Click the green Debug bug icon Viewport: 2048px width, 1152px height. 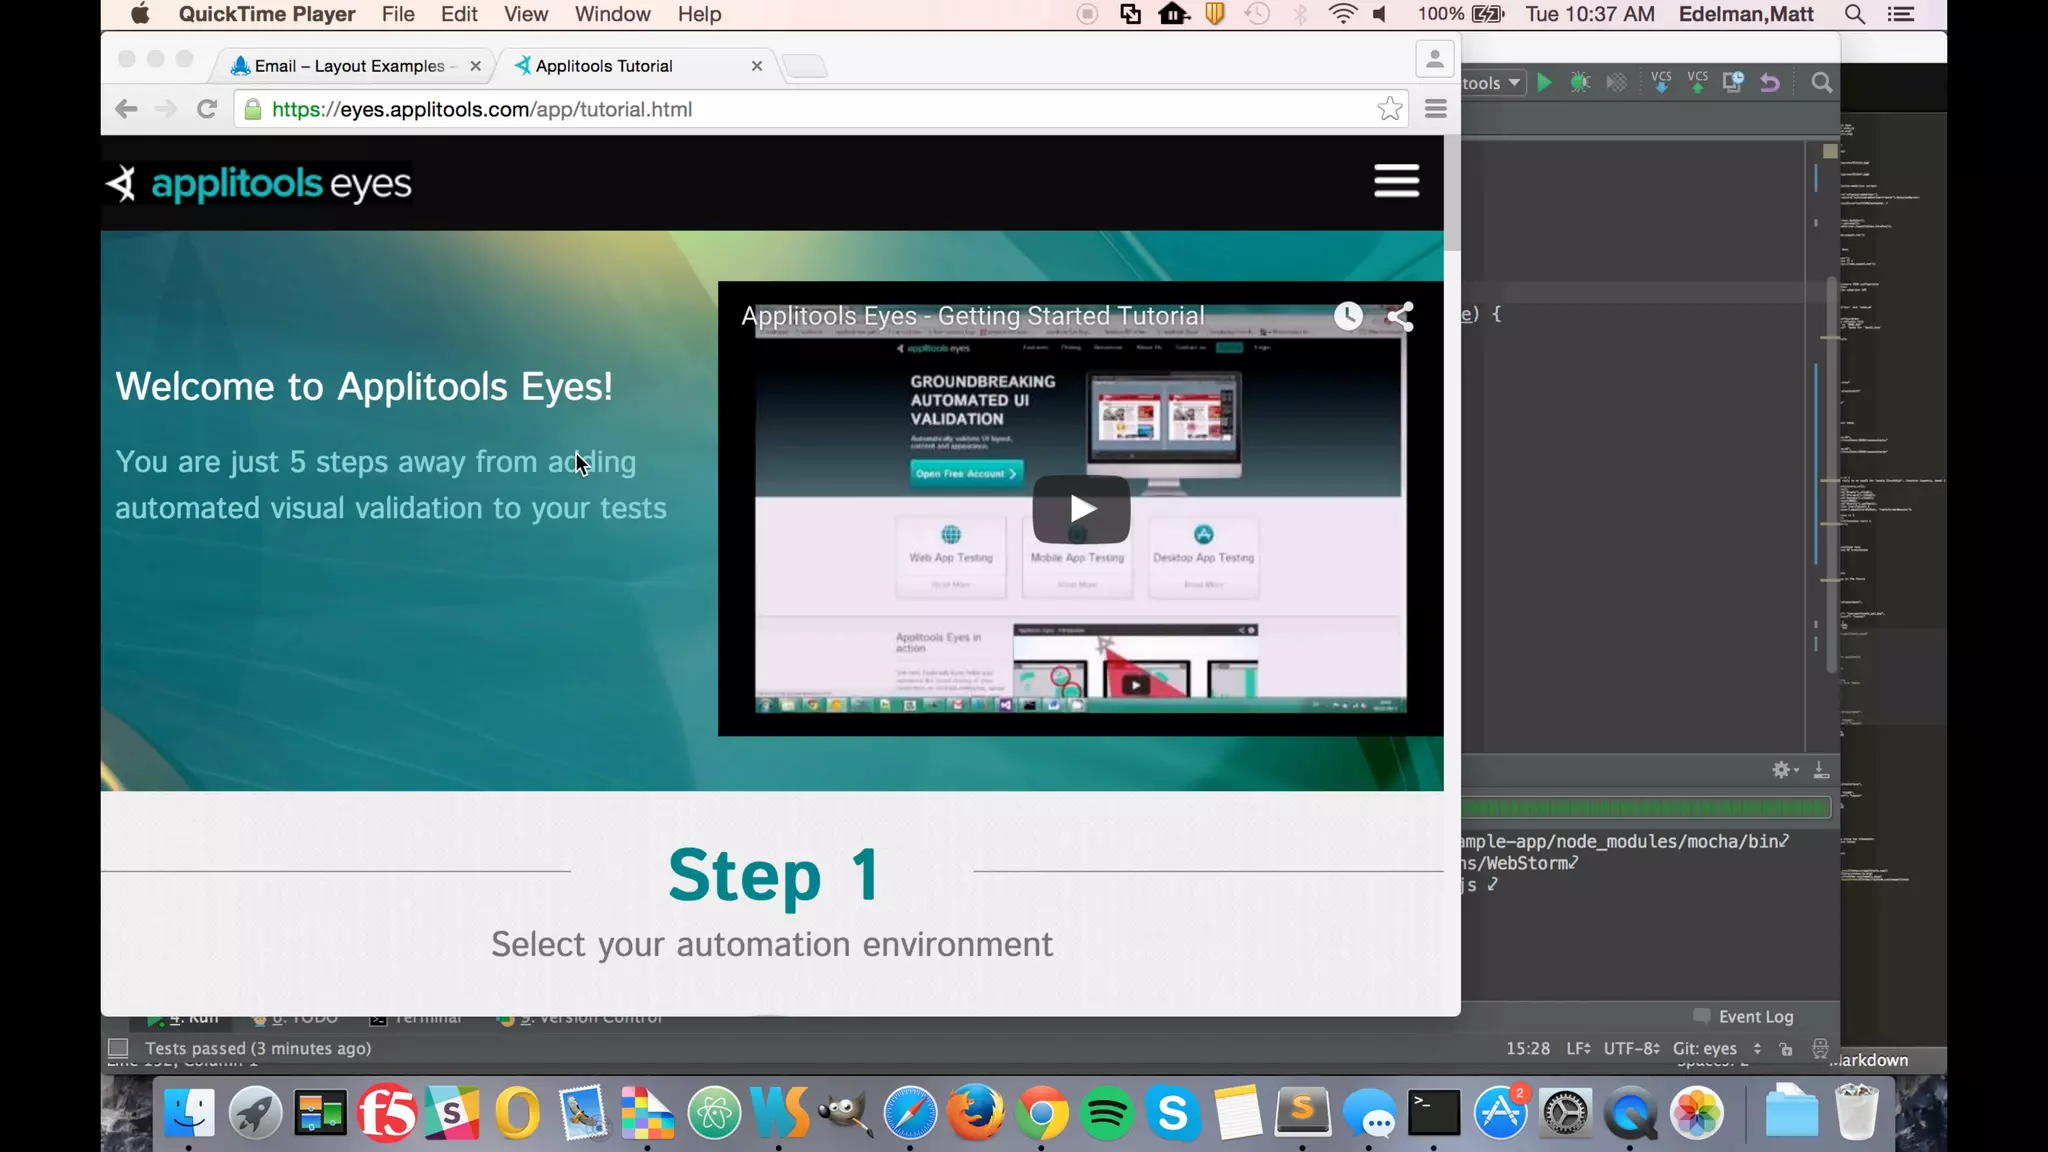coord(1580,83)
